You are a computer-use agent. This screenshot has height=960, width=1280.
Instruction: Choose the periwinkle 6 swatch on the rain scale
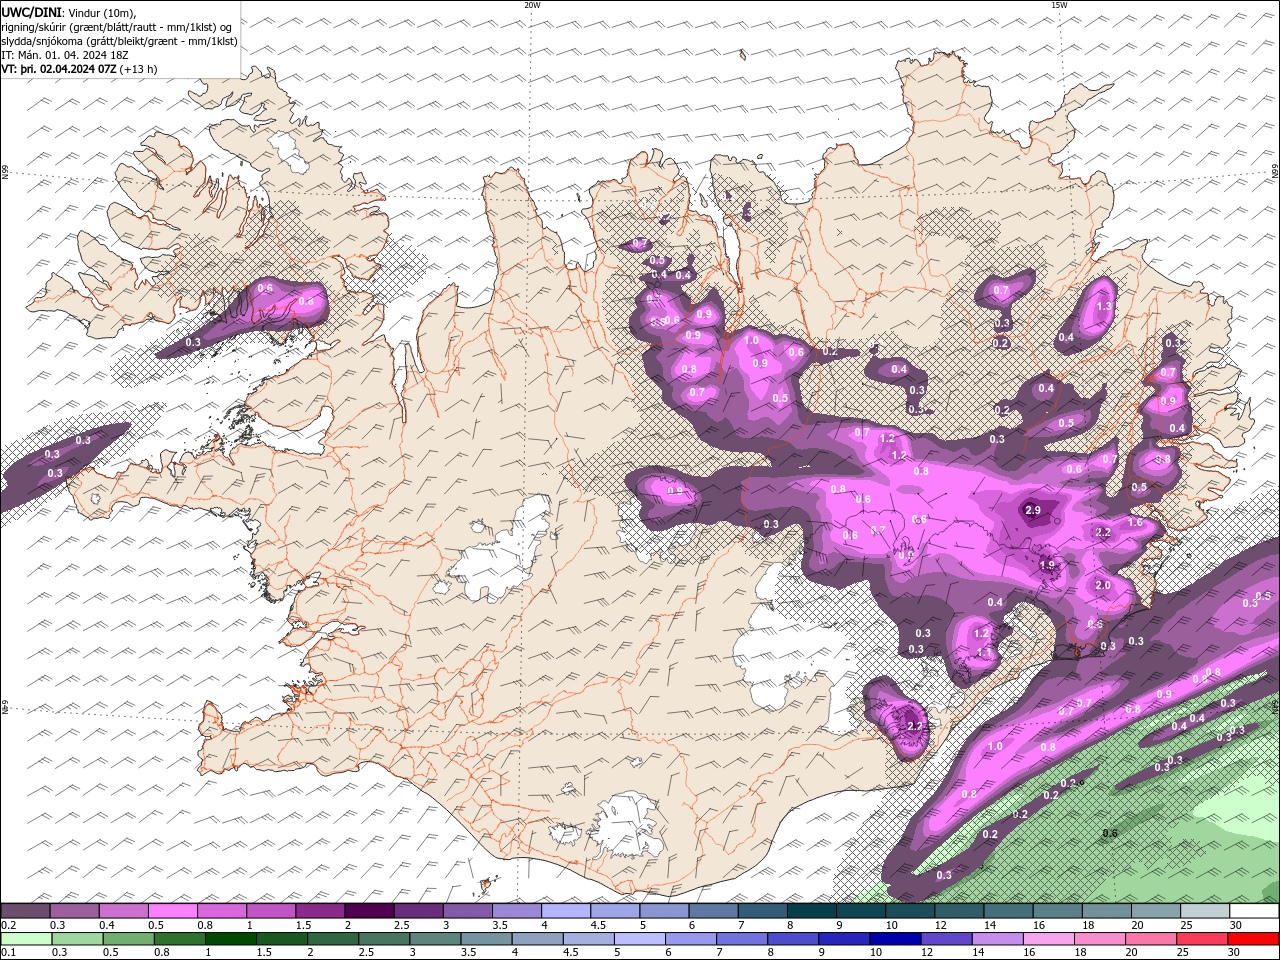pos(691,938)
